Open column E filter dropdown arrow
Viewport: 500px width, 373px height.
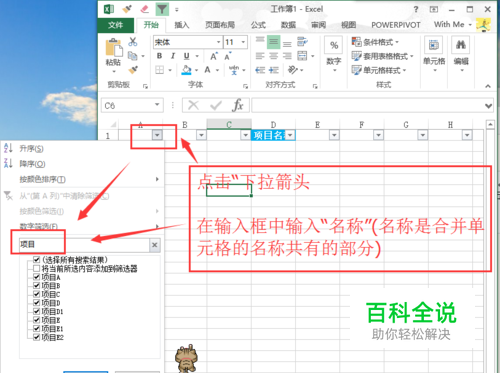point(334,135)
